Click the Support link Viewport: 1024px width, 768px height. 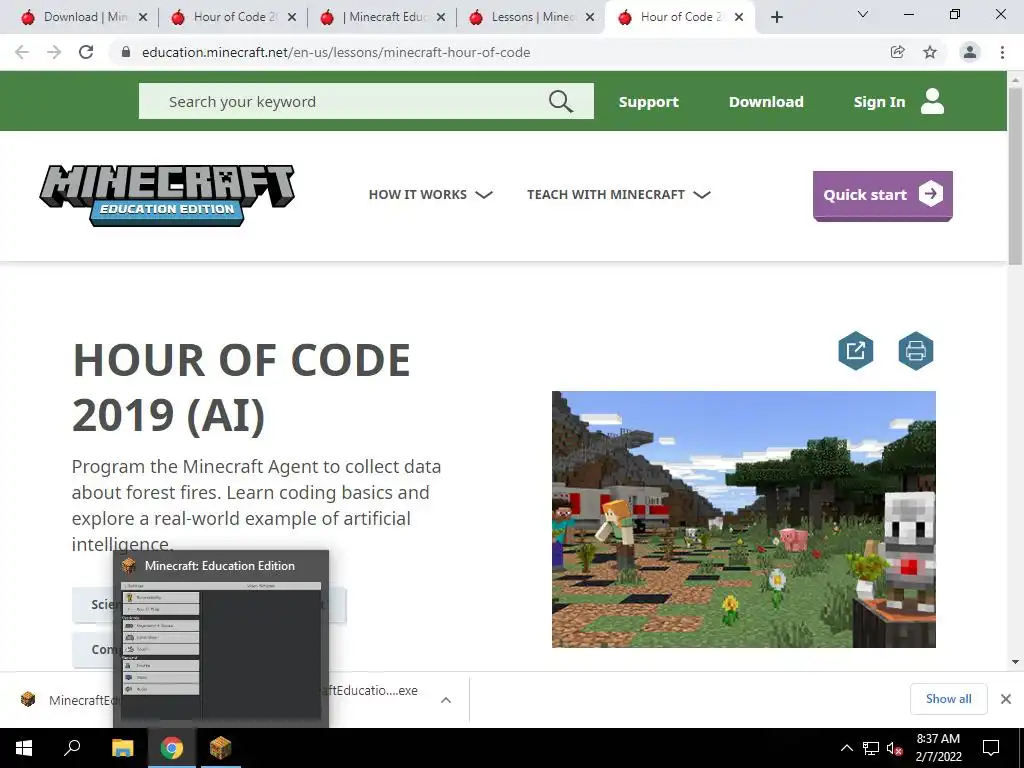648,102
